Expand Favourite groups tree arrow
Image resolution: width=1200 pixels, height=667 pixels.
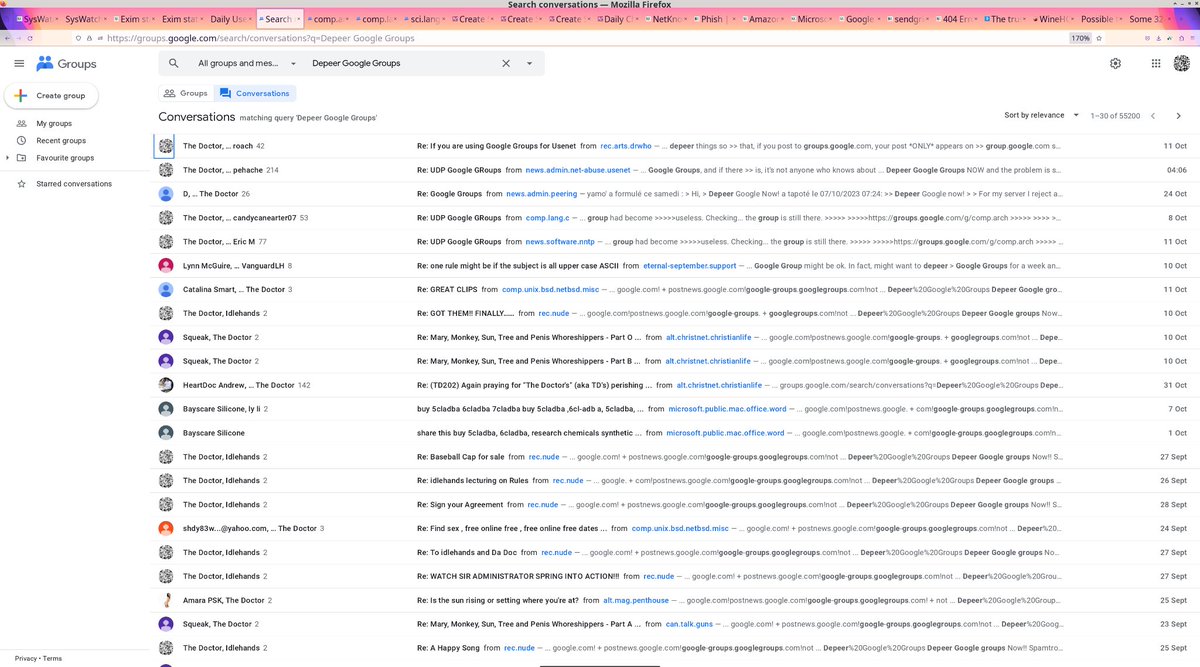coord(9,158)
